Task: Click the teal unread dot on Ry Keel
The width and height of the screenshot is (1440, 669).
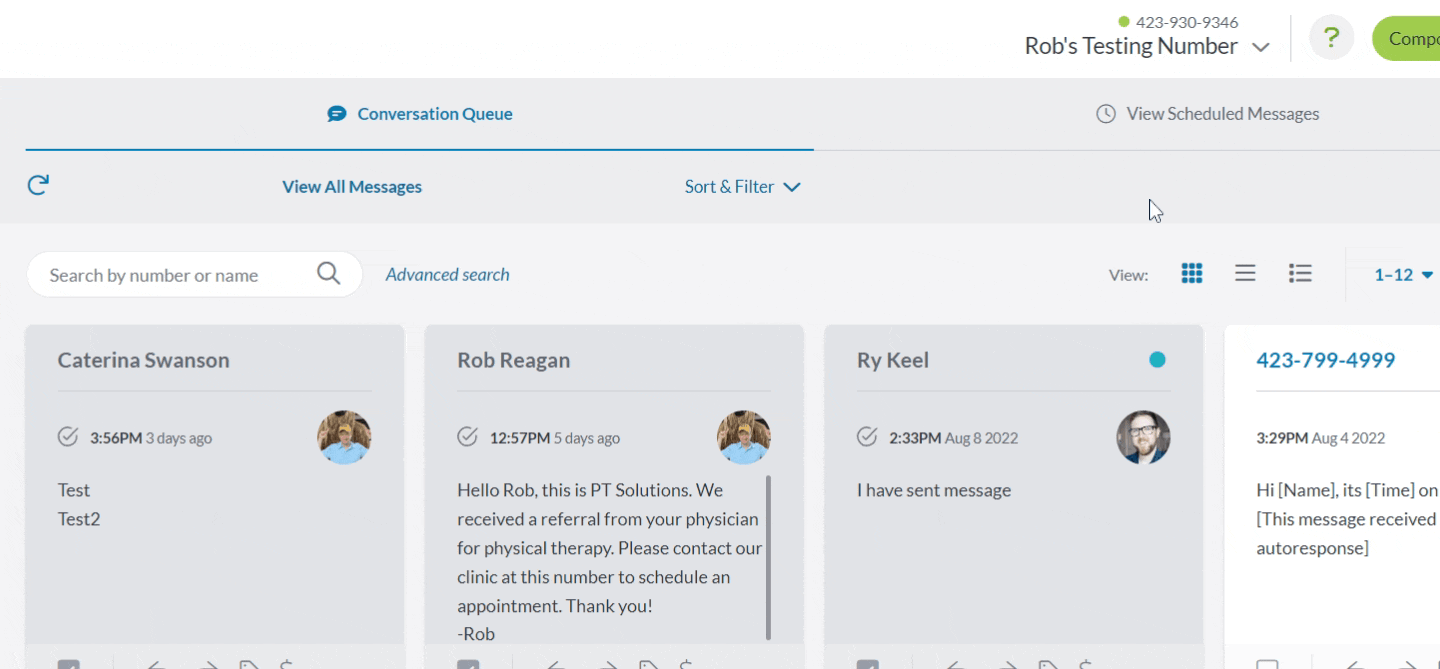Action: click(1157, 360)
